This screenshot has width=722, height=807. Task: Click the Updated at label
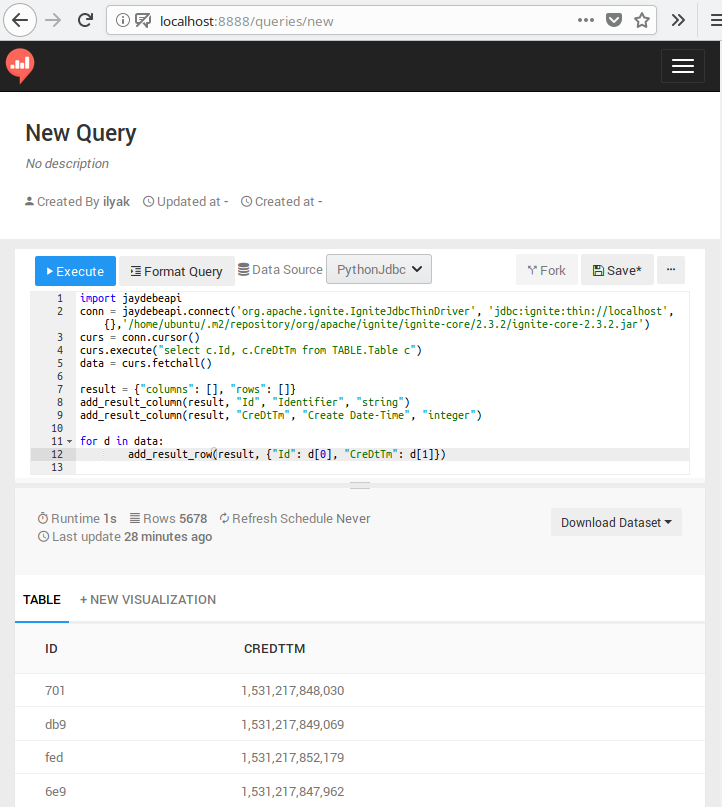(x=185, y=202)
